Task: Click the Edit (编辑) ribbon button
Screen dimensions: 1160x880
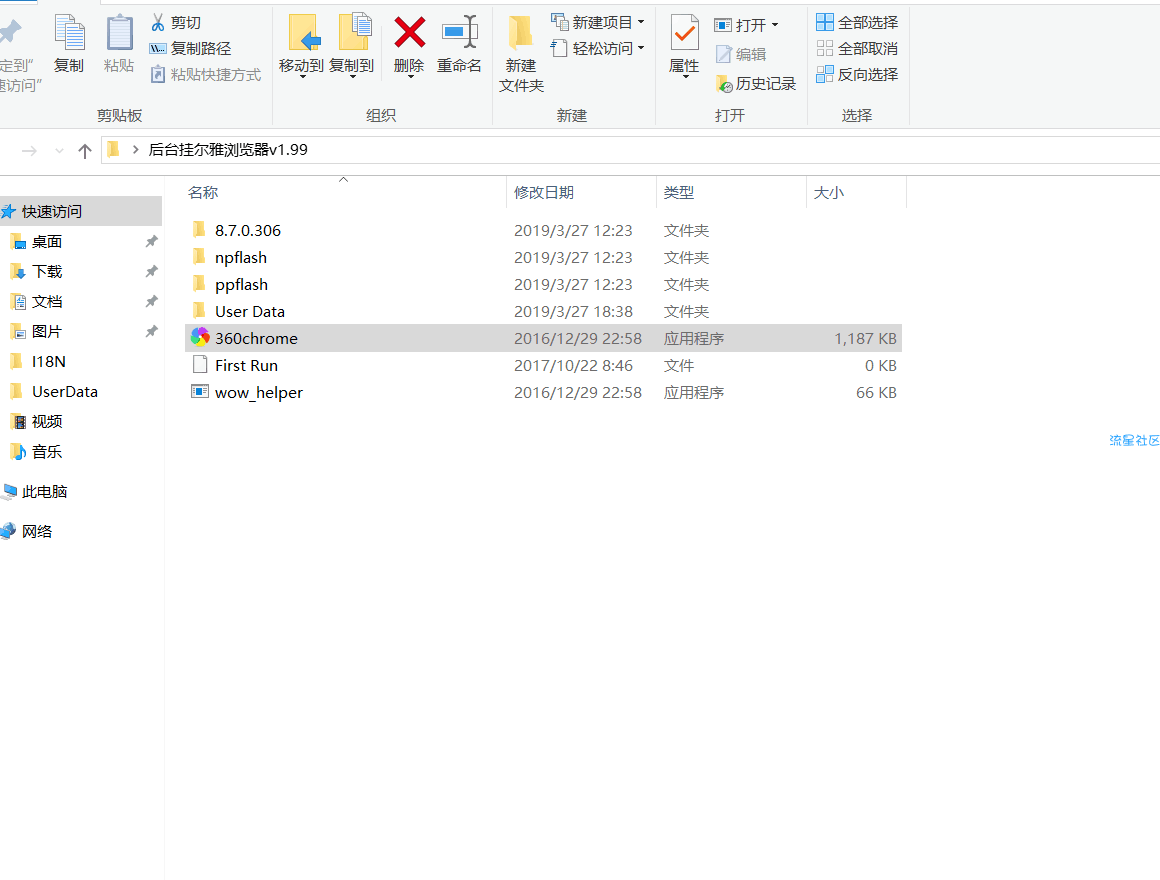Action: pyautogui.click(x=741, y=55)
